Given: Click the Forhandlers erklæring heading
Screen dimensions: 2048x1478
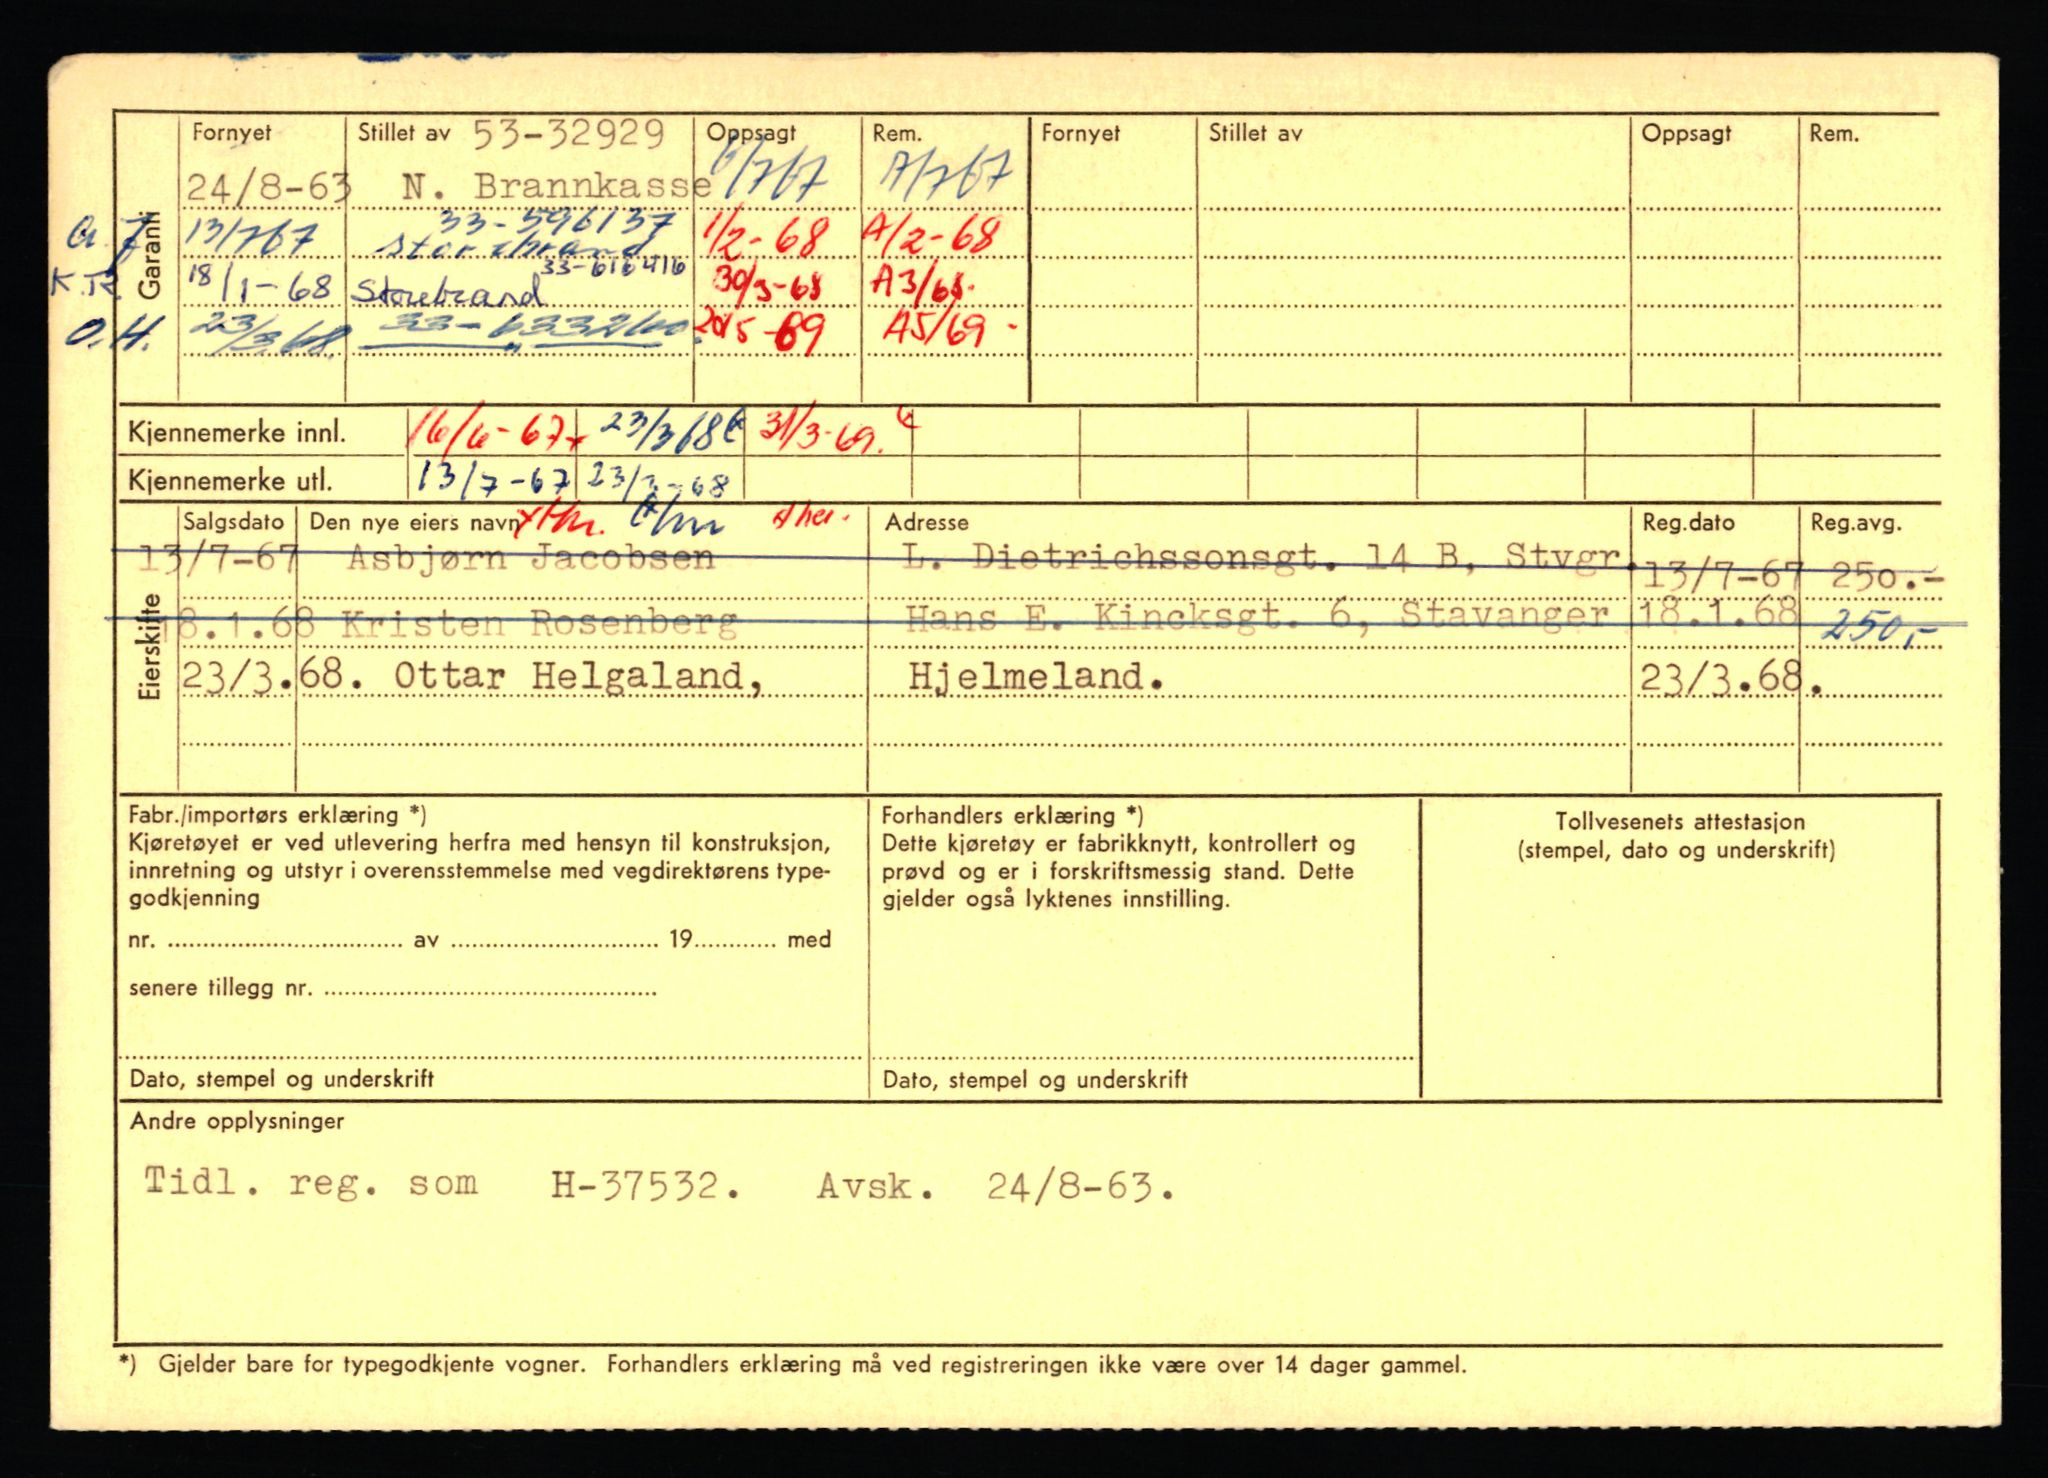Looking at the screenshot, I should 1012,816.
